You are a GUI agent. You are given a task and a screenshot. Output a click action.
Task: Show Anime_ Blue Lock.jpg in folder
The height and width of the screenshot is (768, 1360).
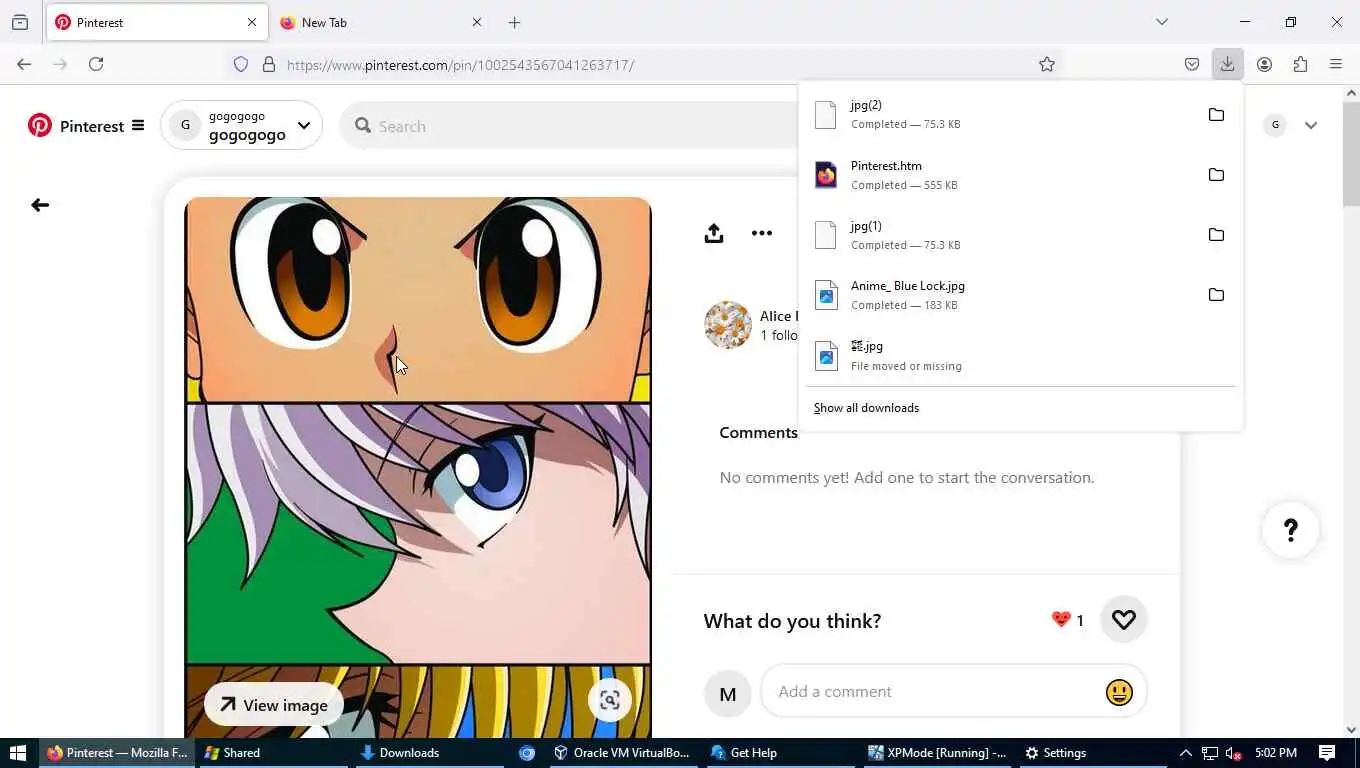(1216, 295)
